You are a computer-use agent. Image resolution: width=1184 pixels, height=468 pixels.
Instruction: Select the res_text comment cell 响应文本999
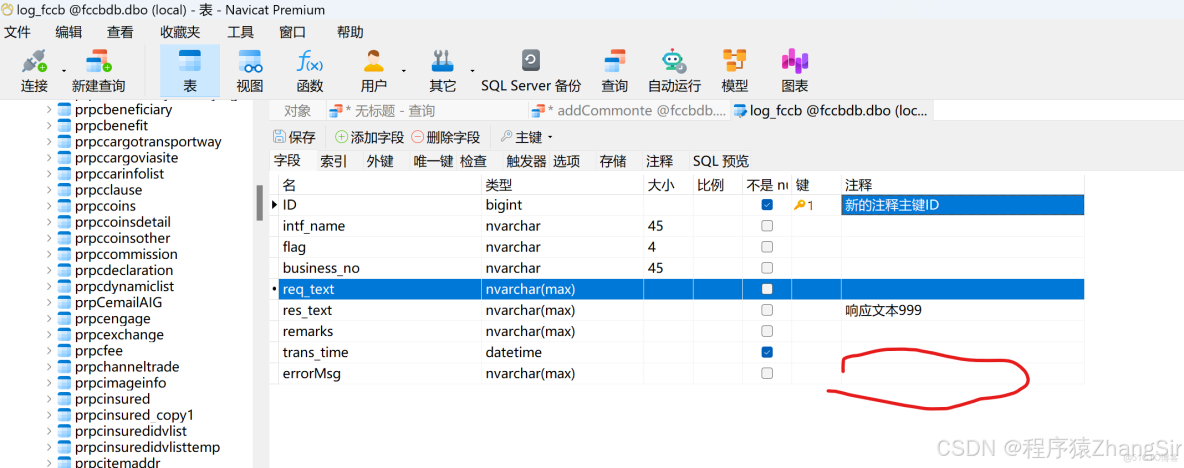[963, 310]
